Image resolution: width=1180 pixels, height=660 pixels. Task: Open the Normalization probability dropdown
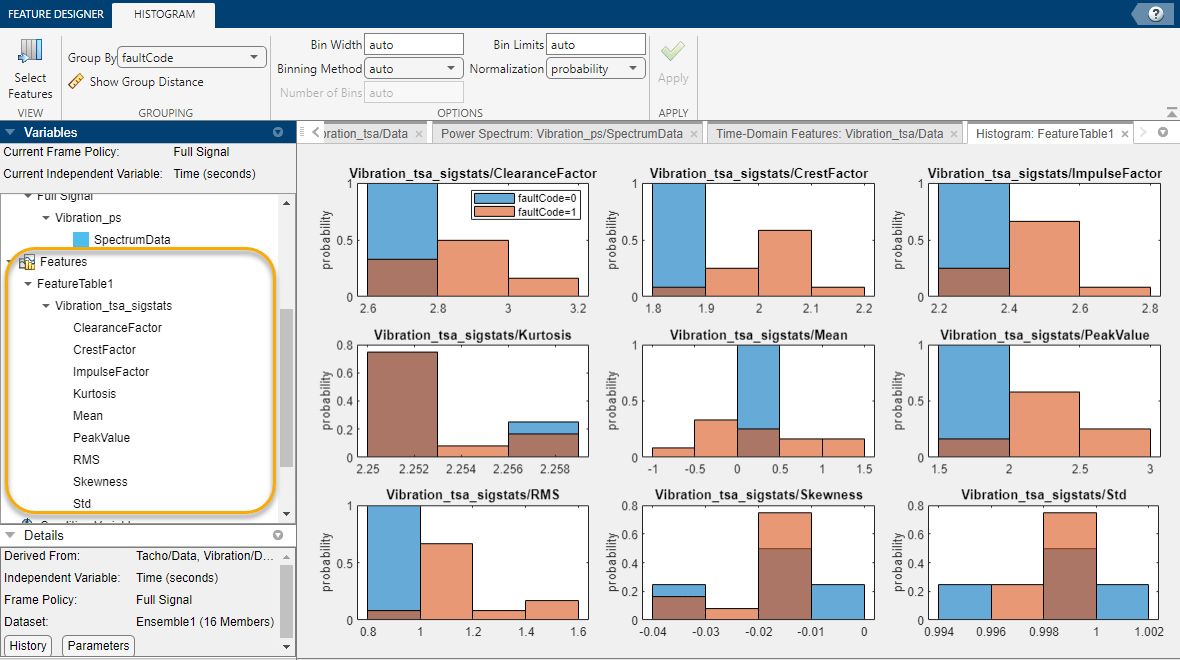pyautogui.click(x=595, y=69)
